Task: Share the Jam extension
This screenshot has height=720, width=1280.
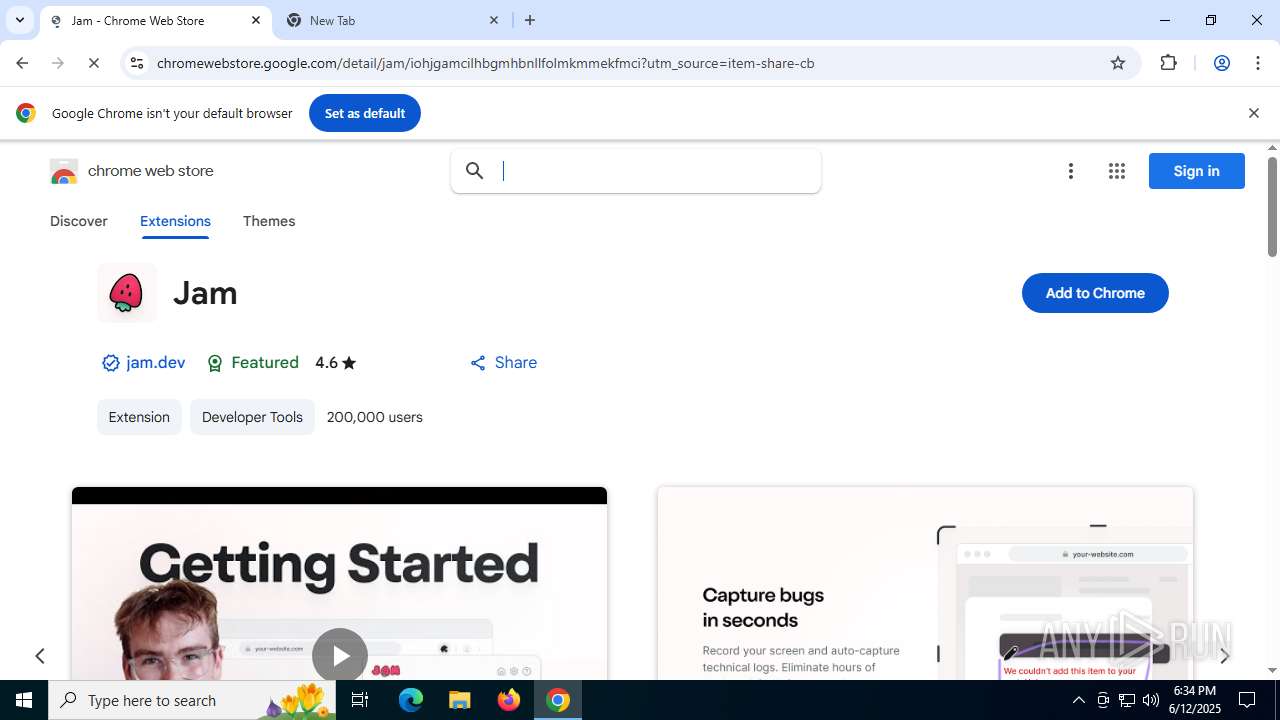Action: pos(504,363)
